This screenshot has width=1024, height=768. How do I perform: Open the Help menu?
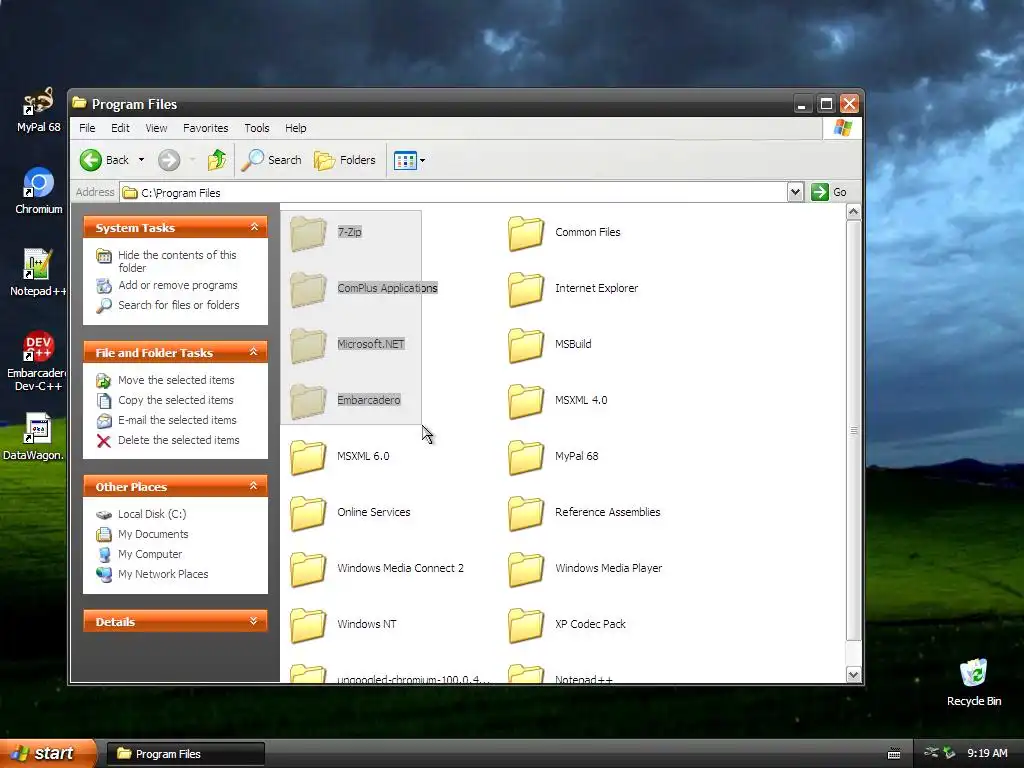[x=295, y=128]
